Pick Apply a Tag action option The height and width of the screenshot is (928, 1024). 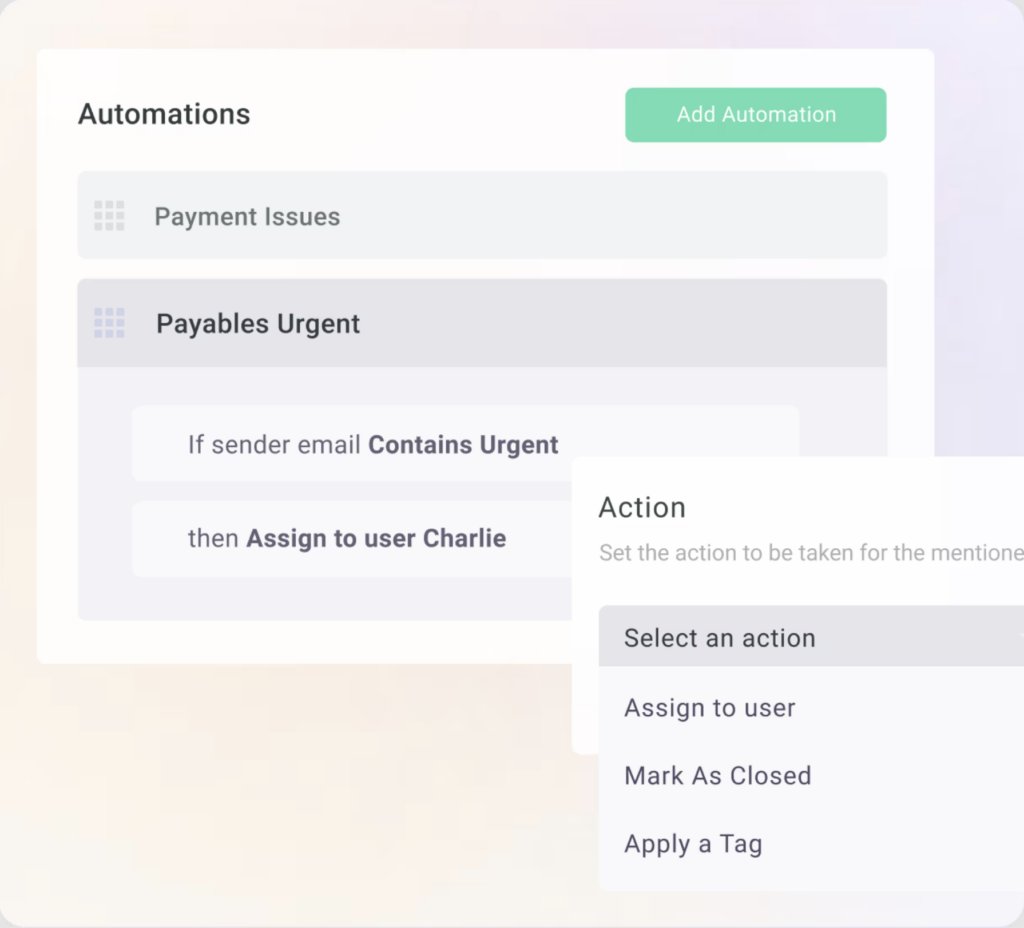coord(693,844)
